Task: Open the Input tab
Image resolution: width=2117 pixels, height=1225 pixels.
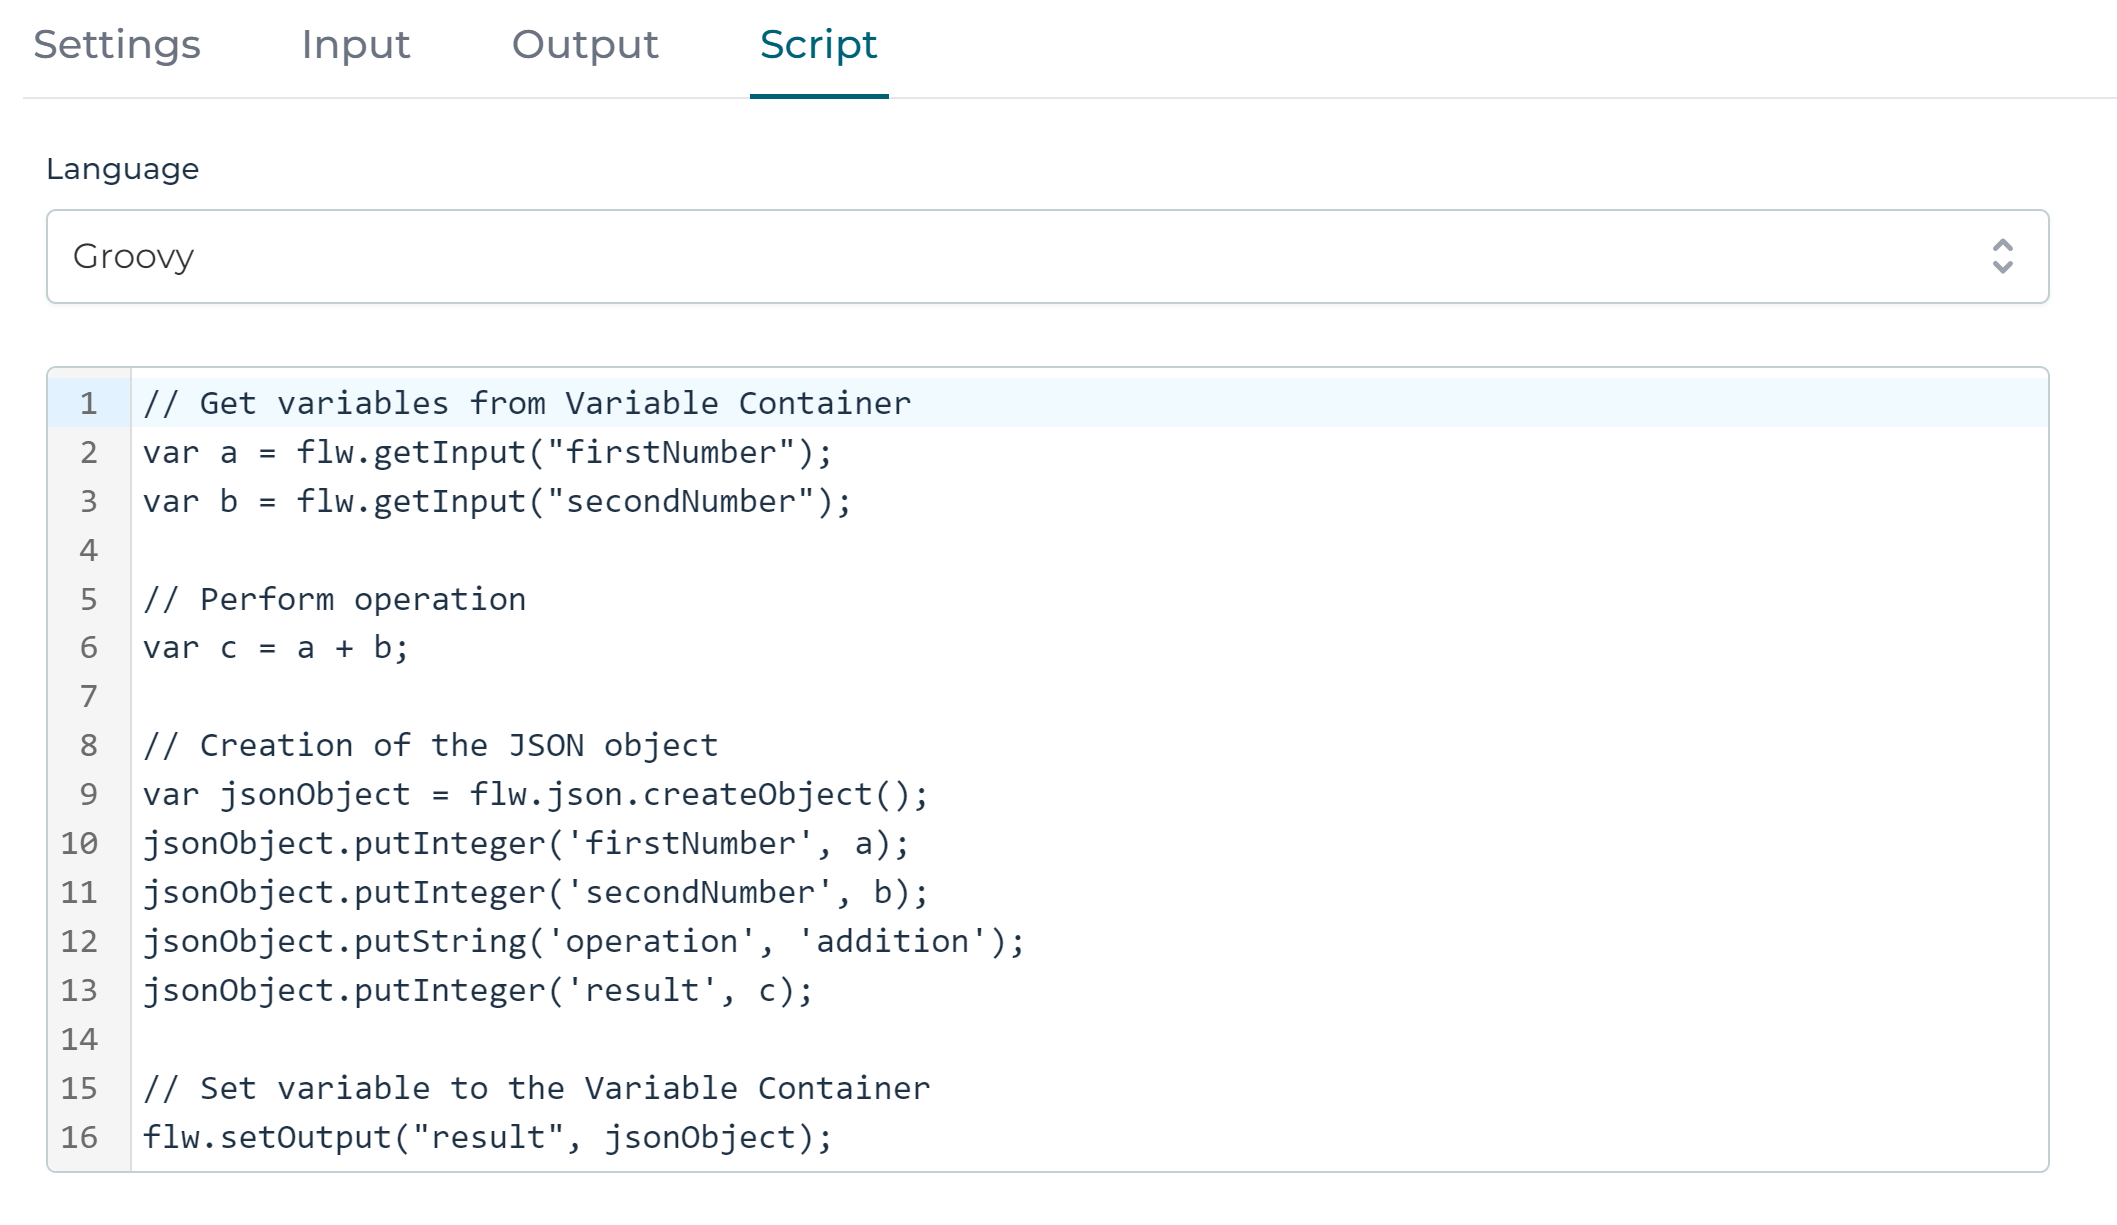Action: tap(356, 45)
